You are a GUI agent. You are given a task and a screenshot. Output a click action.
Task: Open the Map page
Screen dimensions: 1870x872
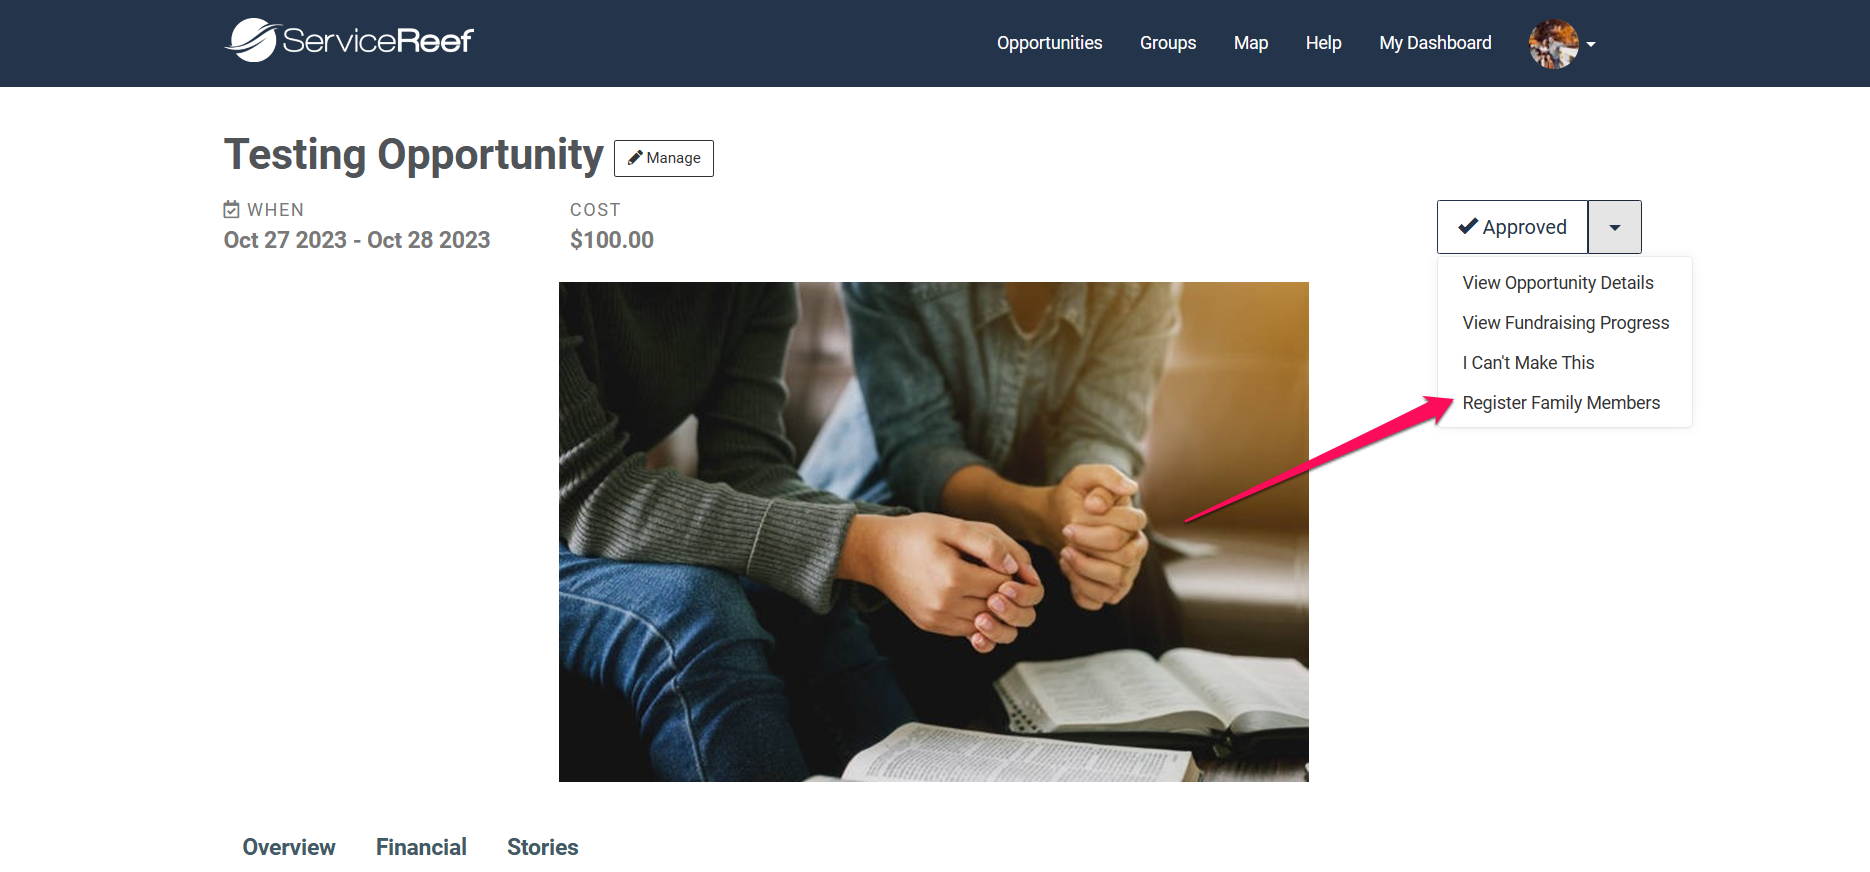(x=1250, y=43)
